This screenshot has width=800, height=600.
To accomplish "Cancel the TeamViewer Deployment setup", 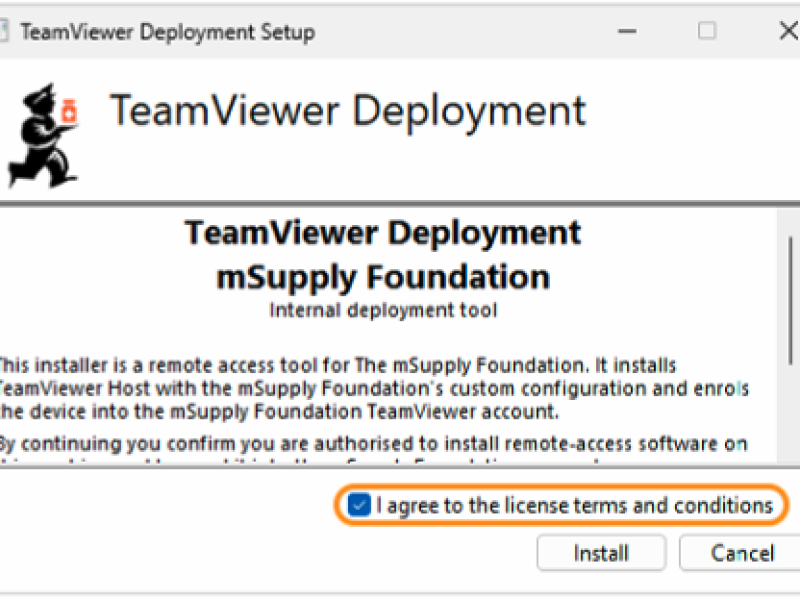I will 741,553.
